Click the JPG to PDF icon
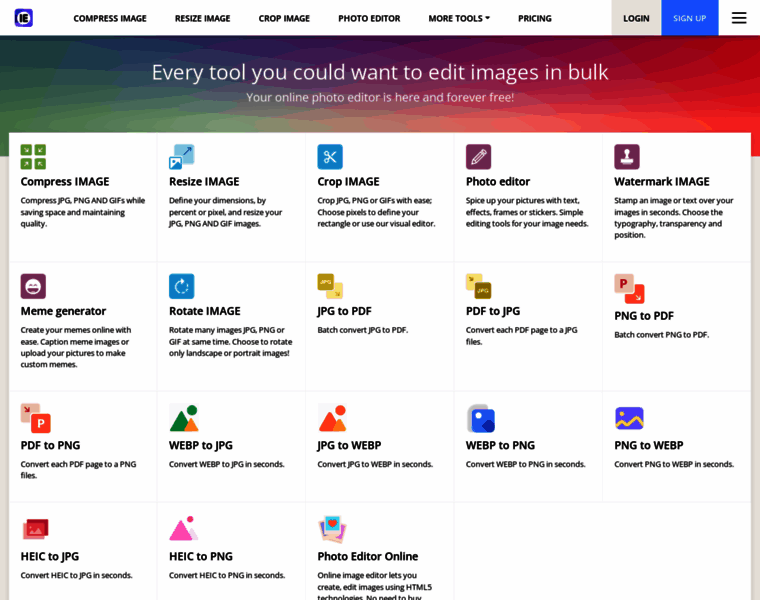 pyautogui.click(x=330, y=286)
